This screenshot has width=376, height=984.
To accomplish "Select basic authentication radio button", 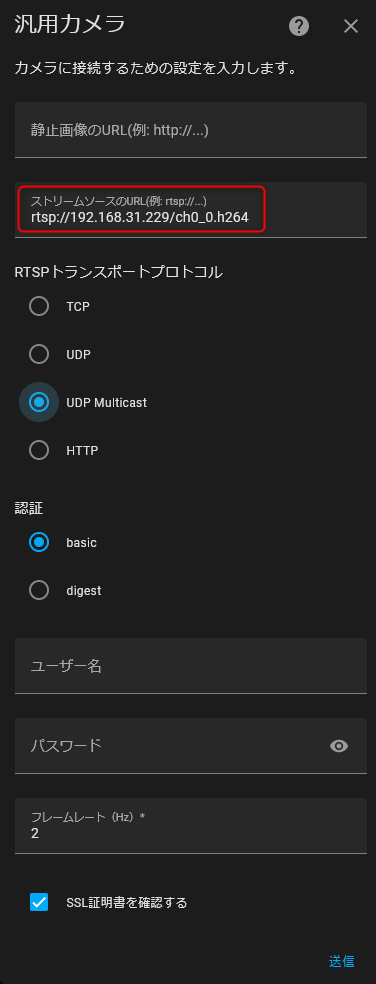I will click(39, 543).
